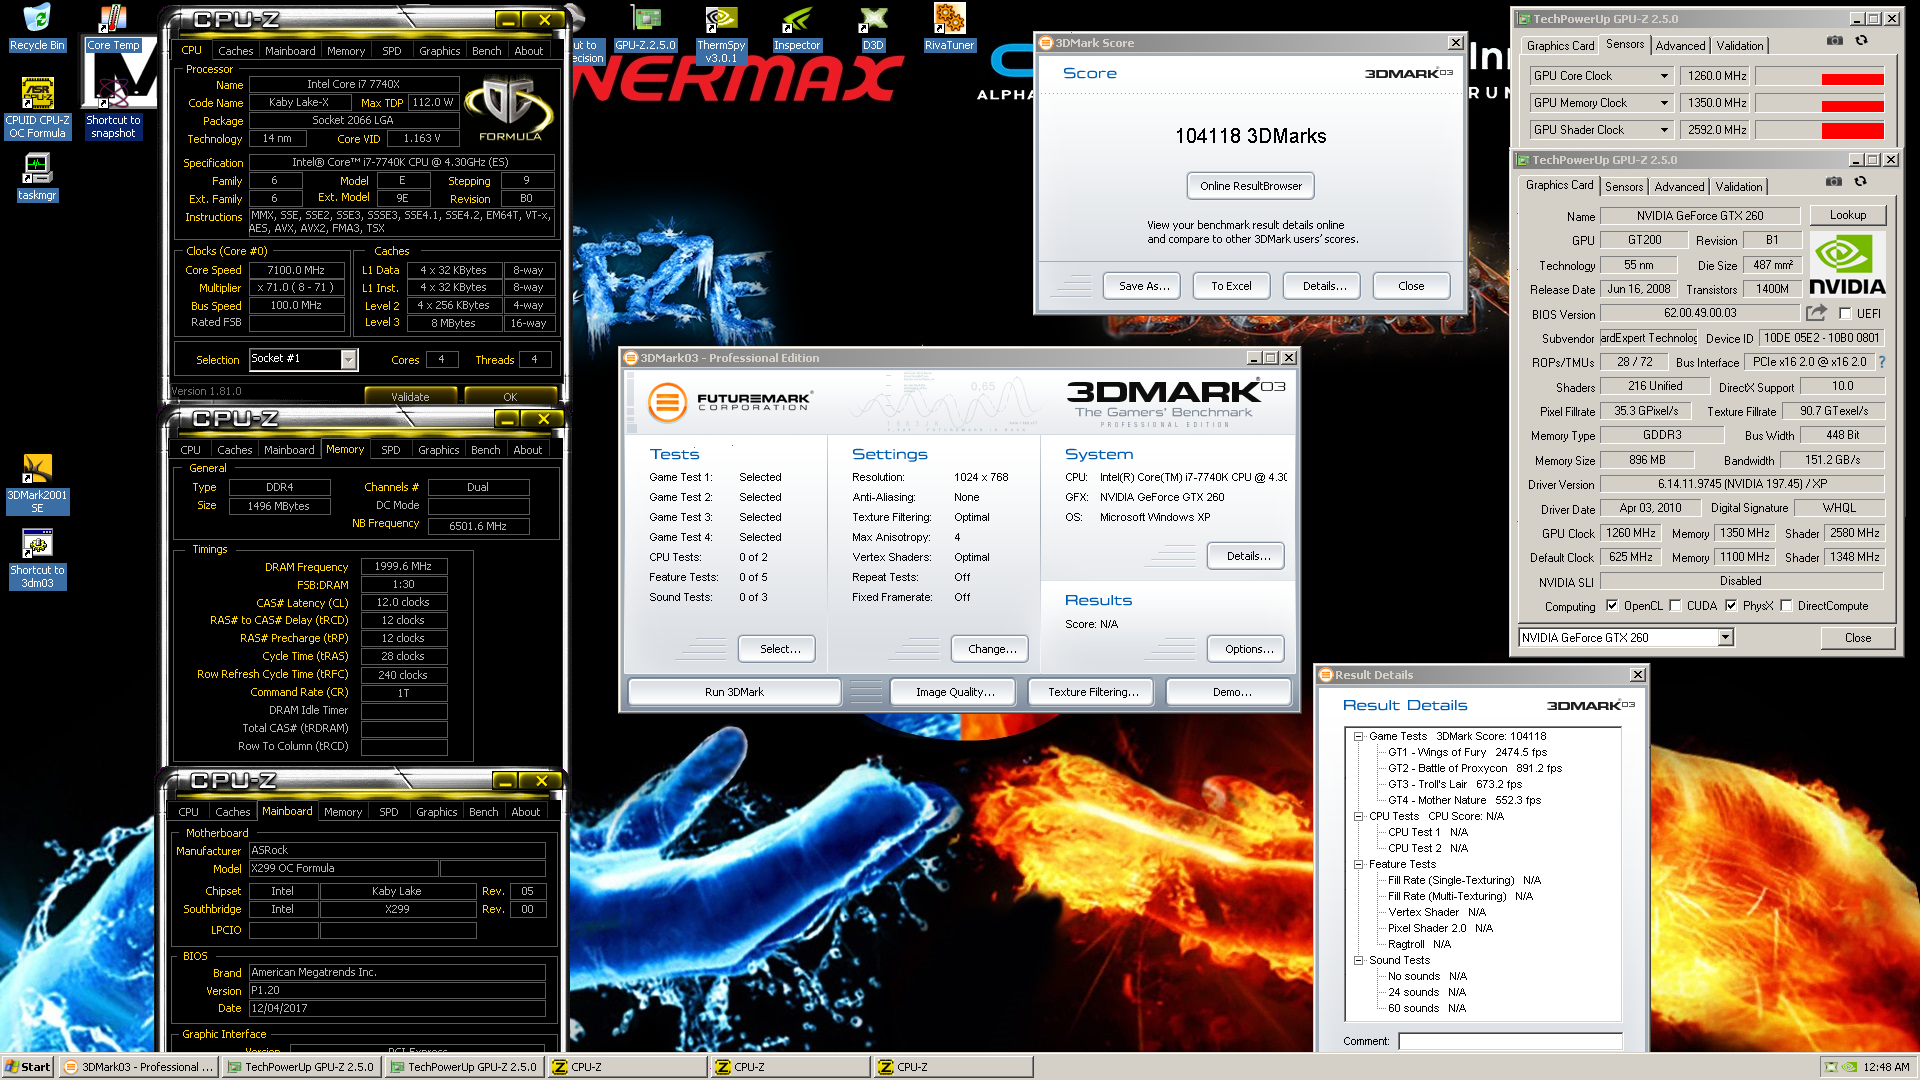
Task: Click Run 3DMark button
Action: 734,692
